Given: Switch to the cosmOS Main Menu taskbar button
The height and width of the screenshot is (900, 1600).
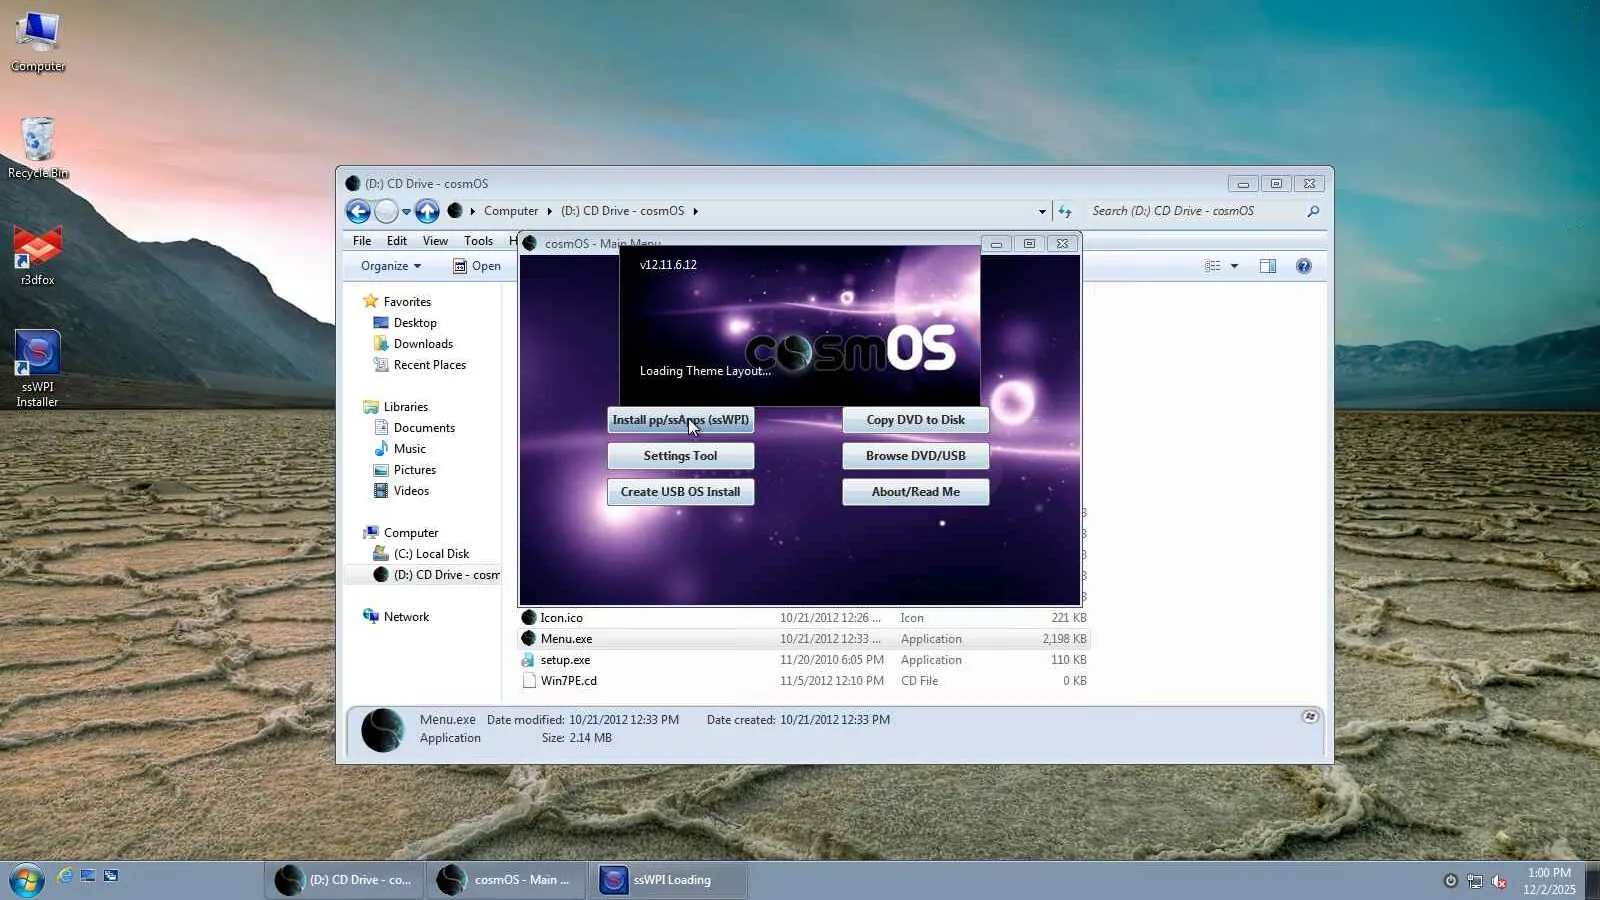Looking at the screenshot, I should tap(507, 880).
